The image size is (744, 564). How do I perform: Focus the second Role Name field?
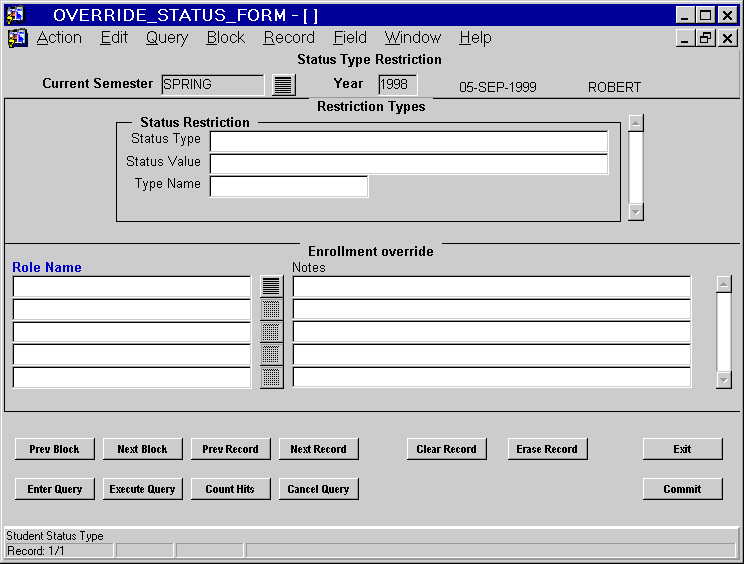click(x=132, y=309)
